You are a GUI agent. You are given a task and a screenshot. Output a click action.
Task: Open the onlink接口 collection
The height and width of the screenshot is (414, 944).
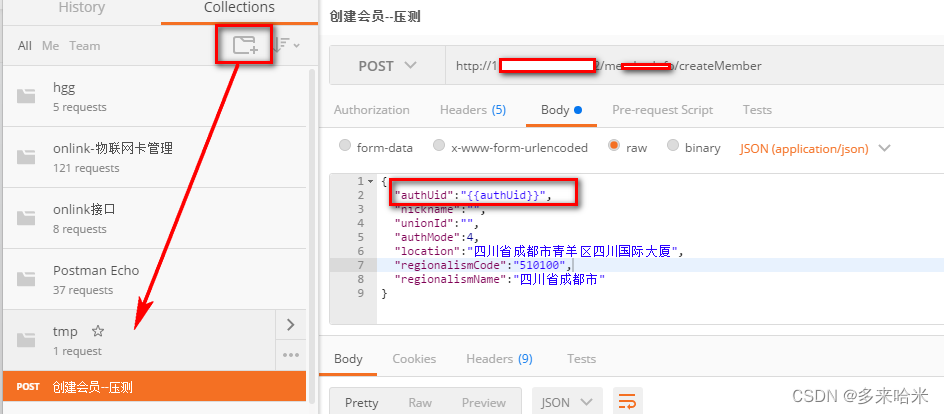click(155, 218)
